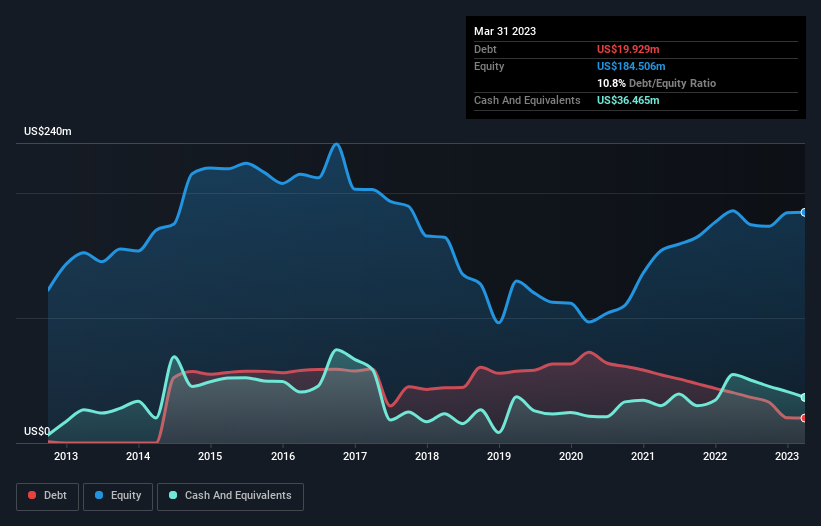The image size is (821, 526).
Task: Click the US$240m y-axis label
Action: pyautogui.click(x=48, y=131)
